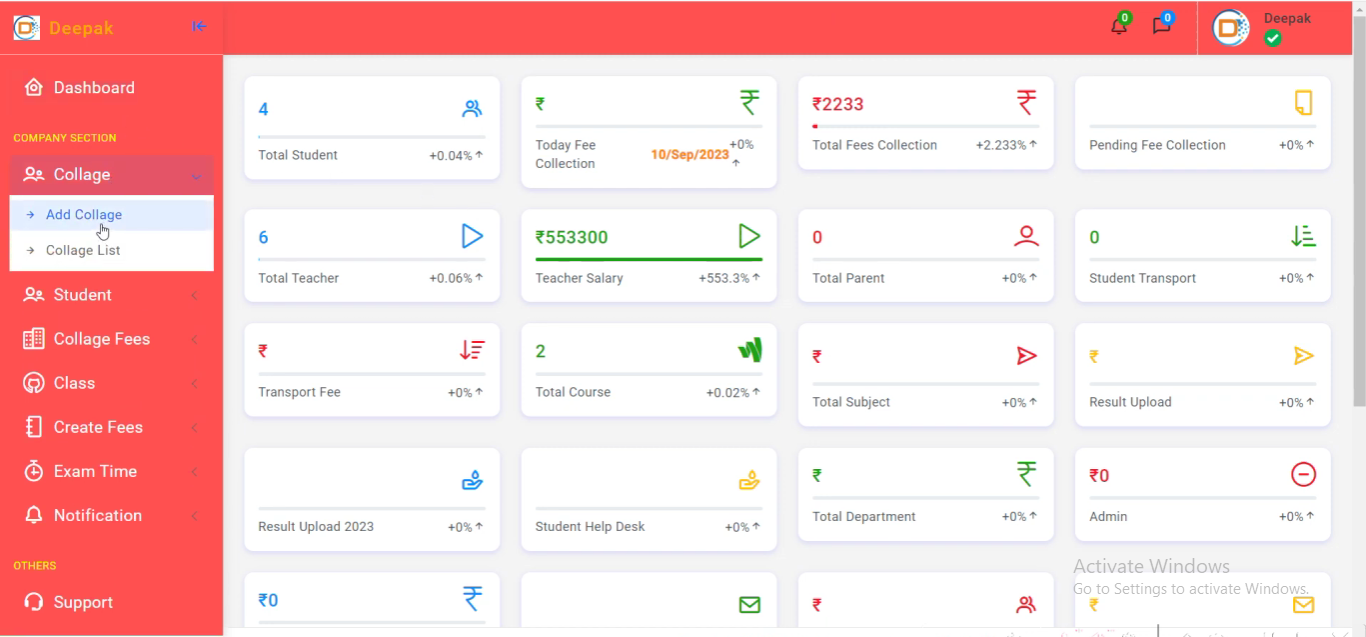This screenshot has width=1366, height=637.
Task: Click the Total Parent user icon
Action: [1026, 236]
